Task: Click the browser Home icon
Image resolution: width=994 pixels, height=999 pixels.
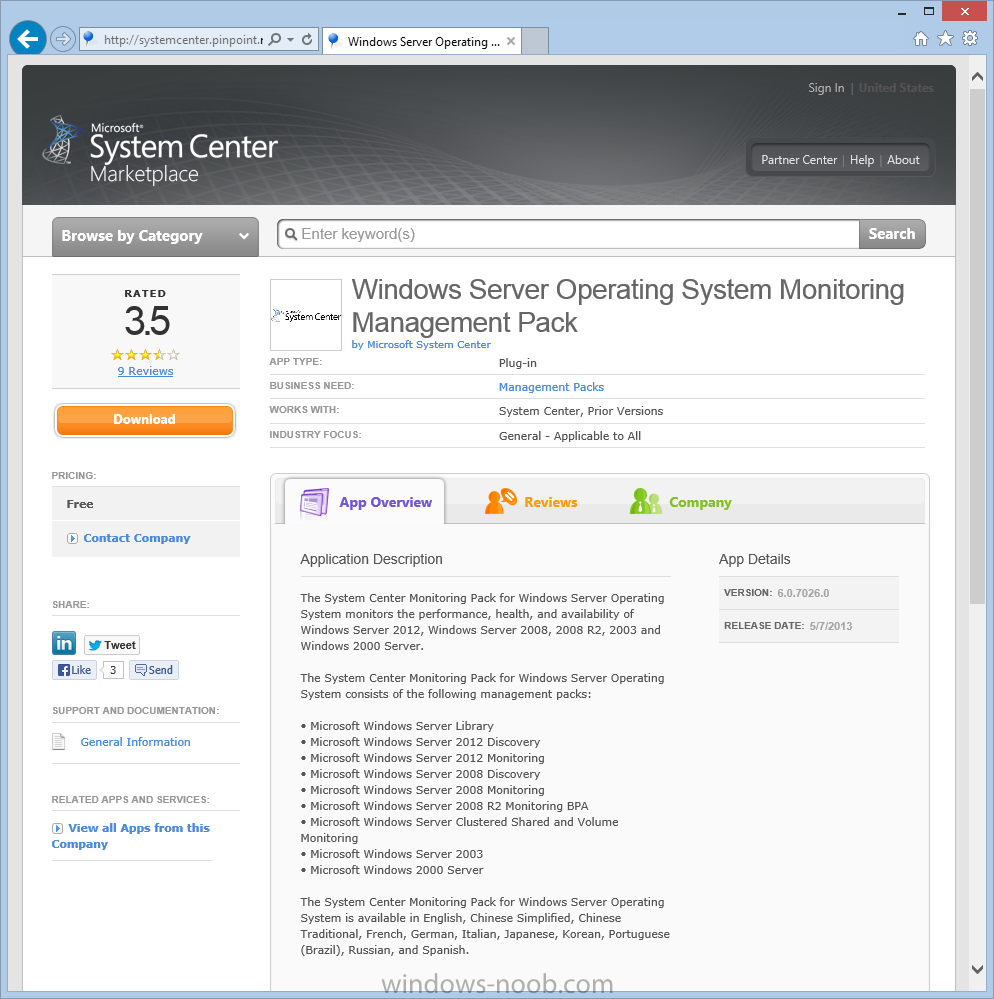Action: 921,39
